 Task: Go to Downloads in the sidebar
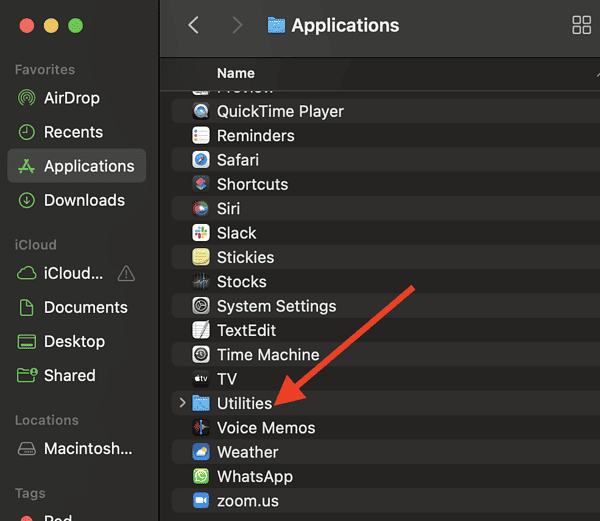click(84, 200)
